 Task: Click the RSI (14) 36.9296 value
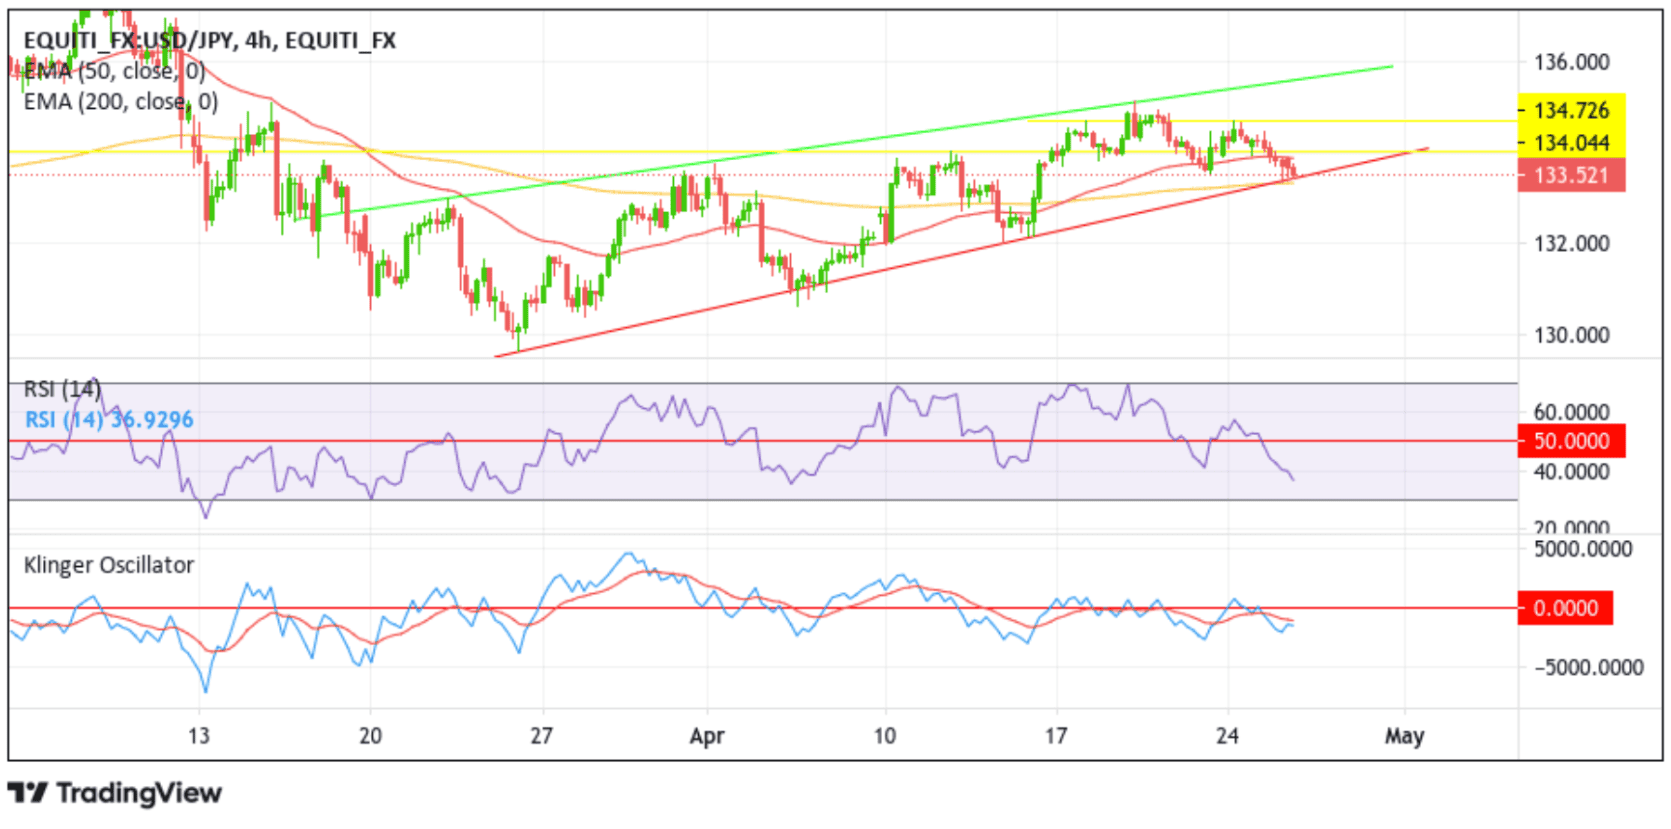(109, 420)
